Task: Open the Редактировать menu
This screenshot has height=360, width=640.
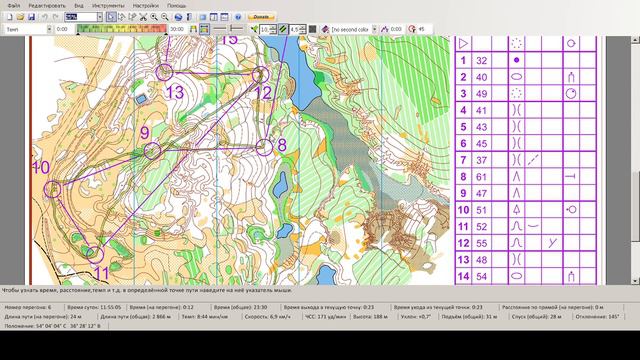Action: 47,6
